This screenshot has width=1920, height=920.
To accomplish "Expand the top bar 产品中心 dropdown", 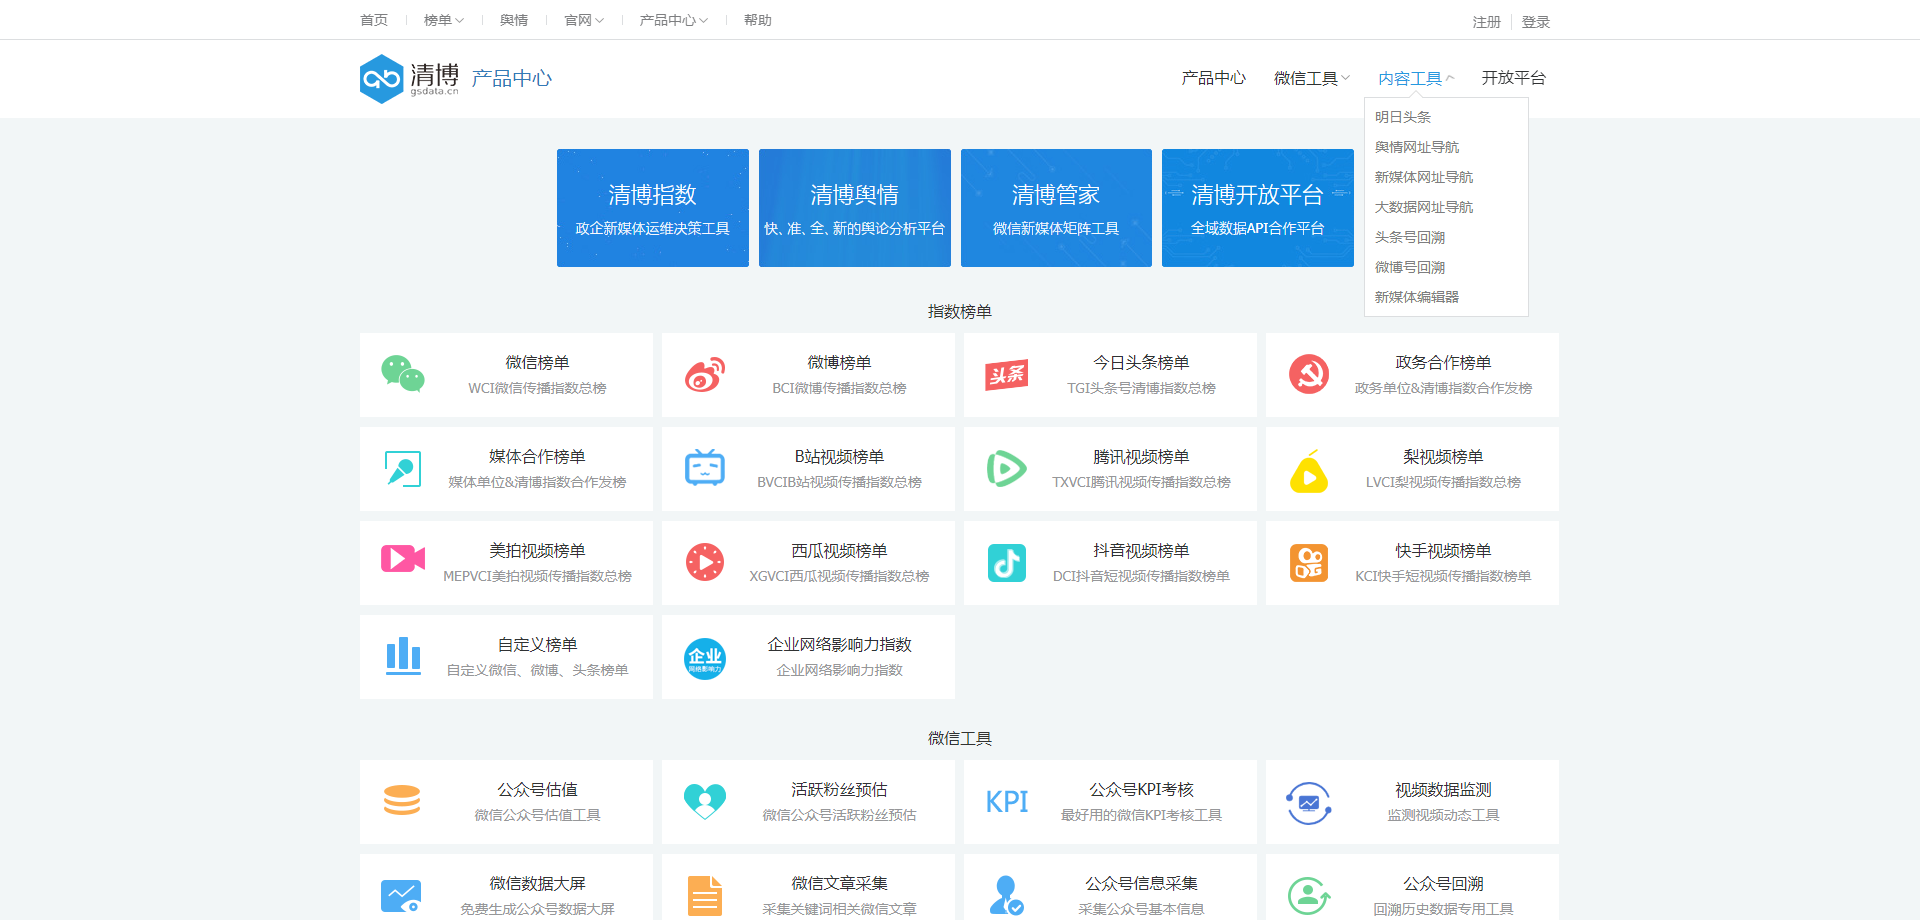I will coord(674,20).
